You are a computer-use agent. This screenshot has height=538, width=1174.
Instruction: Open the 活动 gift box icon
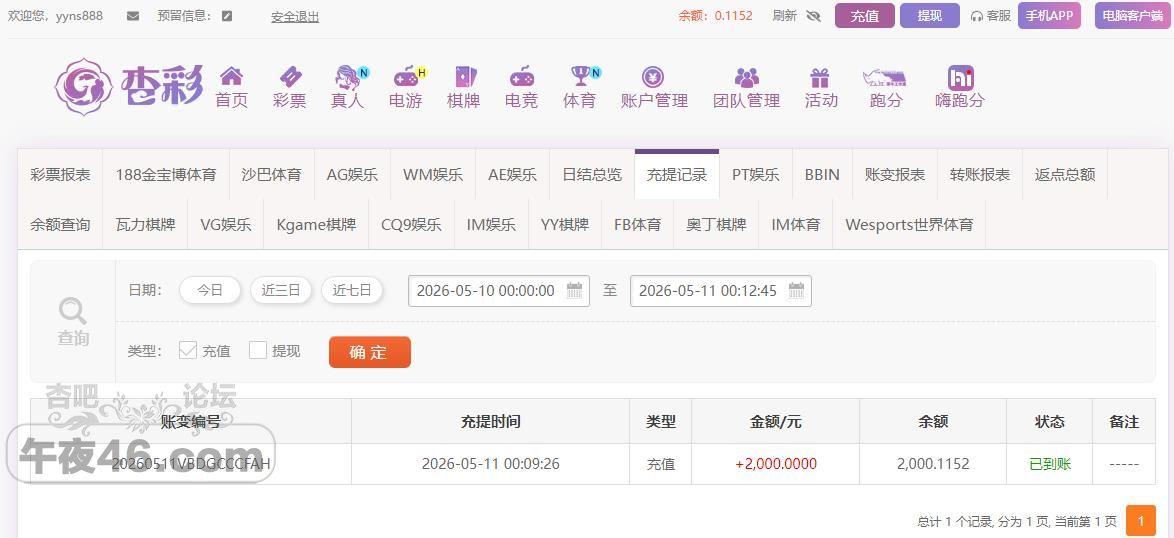coord(820,77)
